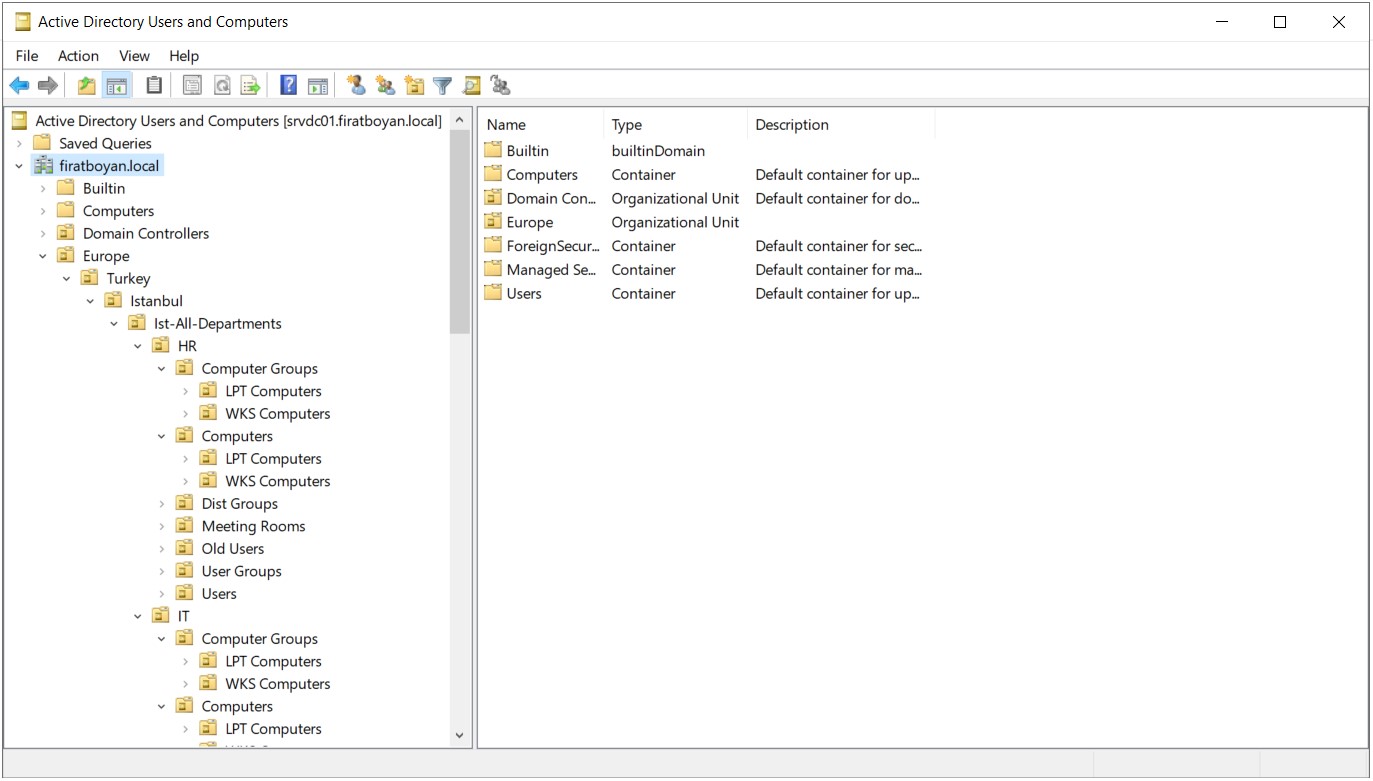This screenshot has width=1373, height=781.
Task: Select the Users container in the right list
Action: click(523, 294)
